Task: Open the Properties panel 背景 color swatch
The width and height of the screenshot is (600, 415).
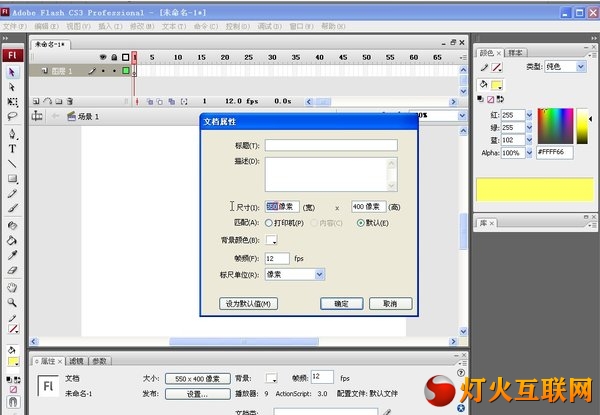Action: pyautogui.click(x=271, y=378)
